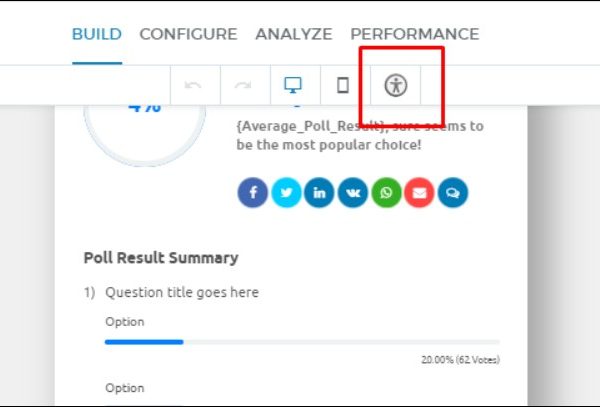
Task: Click the Twitter share icon
Action: (286, 193)
